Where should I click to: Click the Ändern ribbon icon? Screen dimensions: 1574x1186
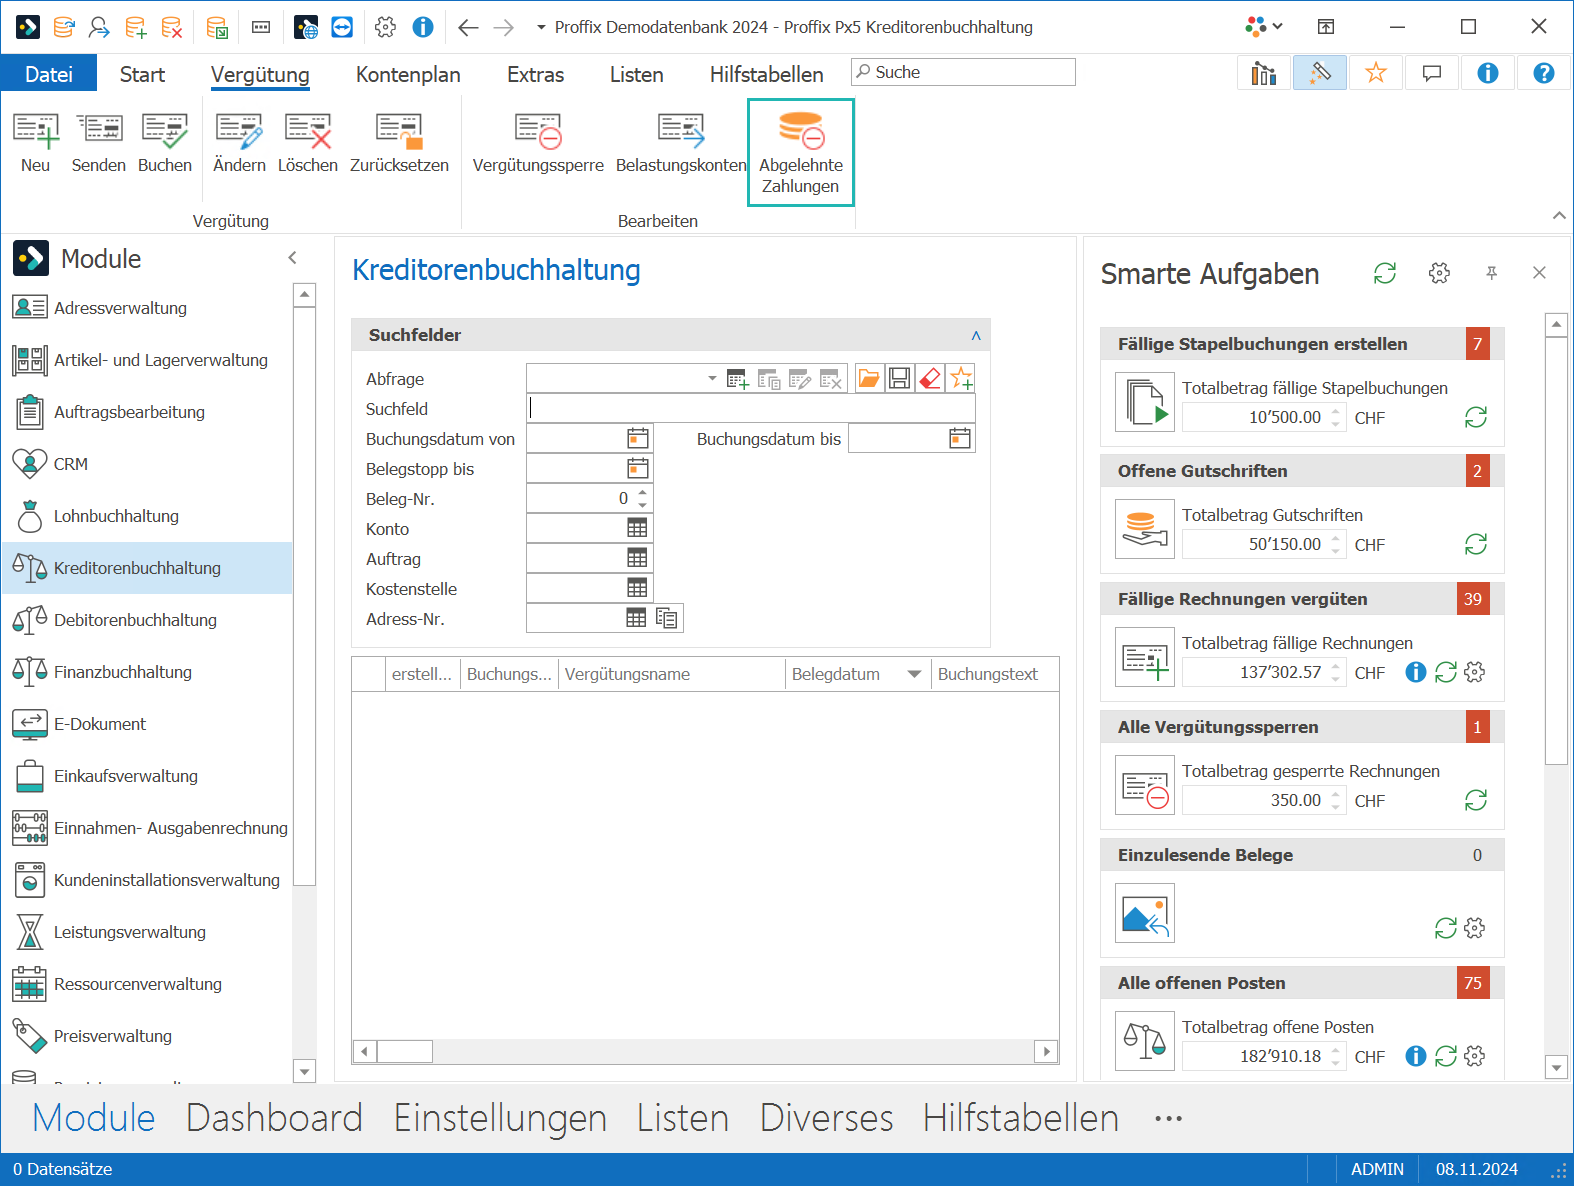[x=239, y=131]
